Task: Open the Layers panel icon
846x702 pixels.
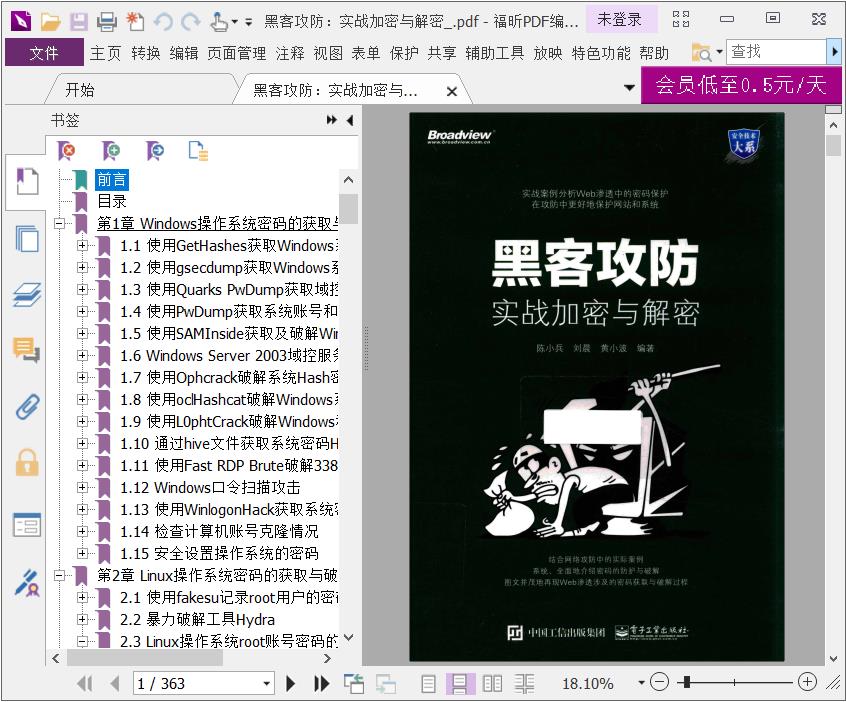Action: point(27,295)
